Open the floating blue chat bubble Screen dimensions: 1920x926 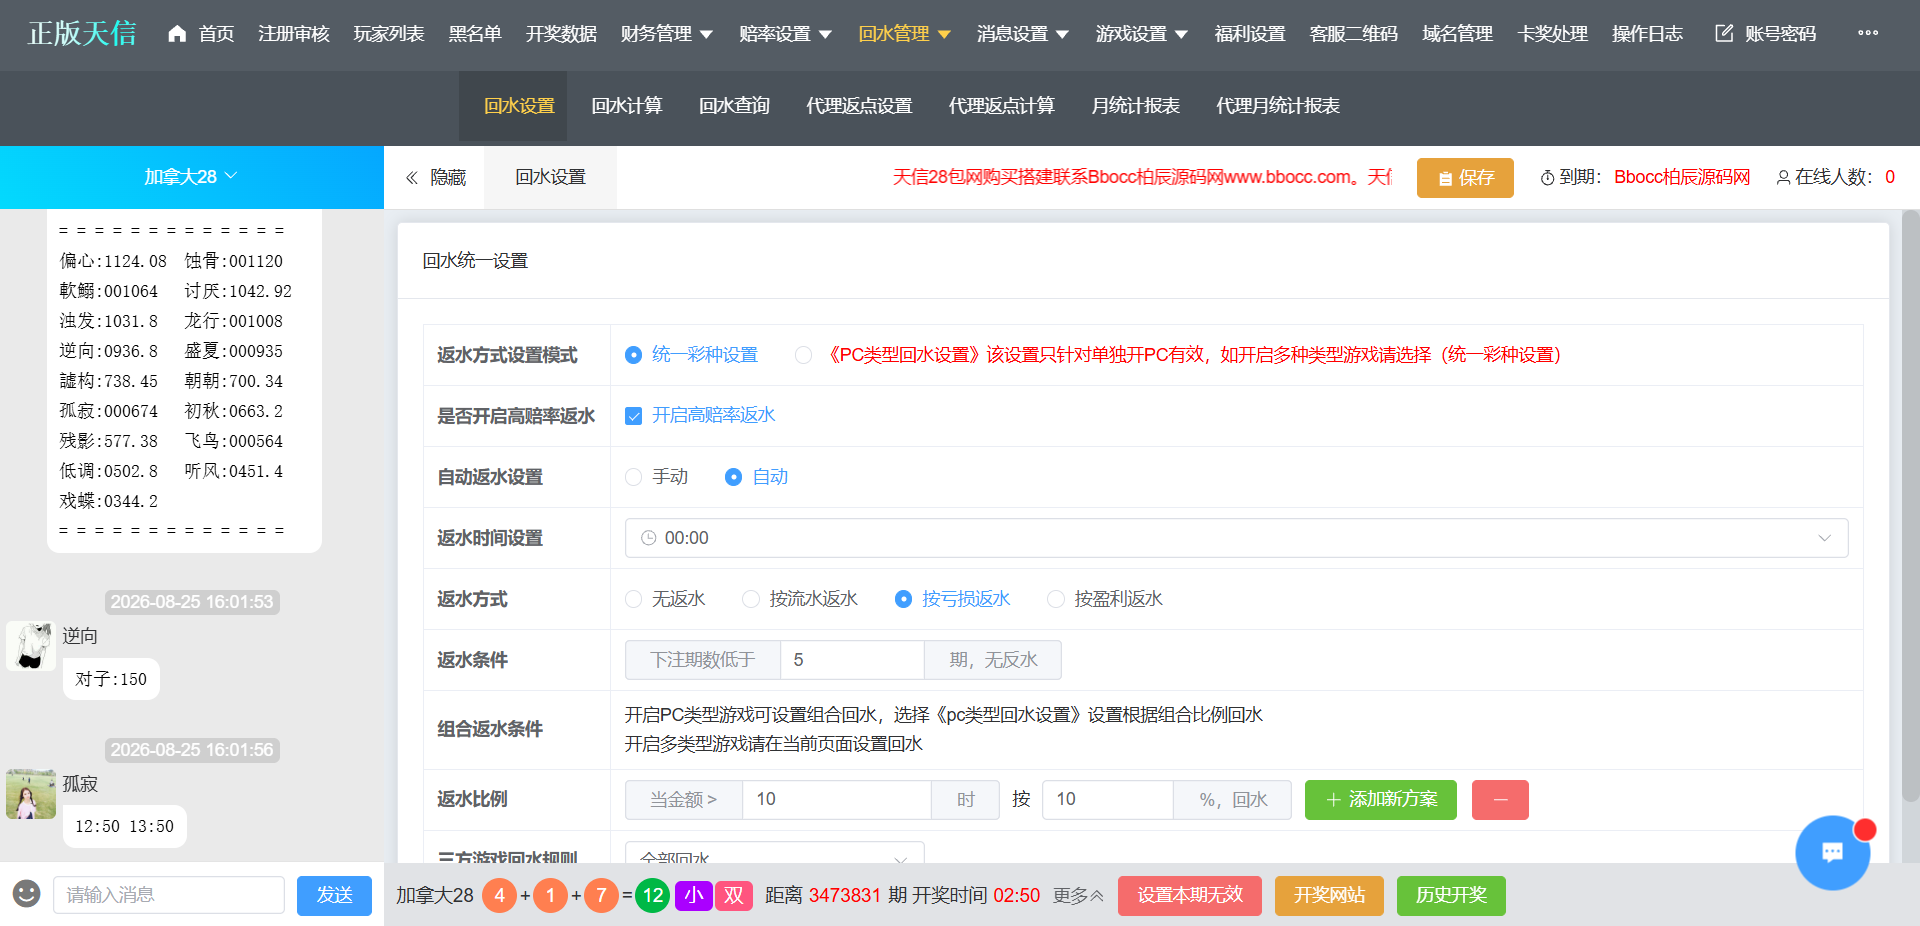tap(1832, 853)
